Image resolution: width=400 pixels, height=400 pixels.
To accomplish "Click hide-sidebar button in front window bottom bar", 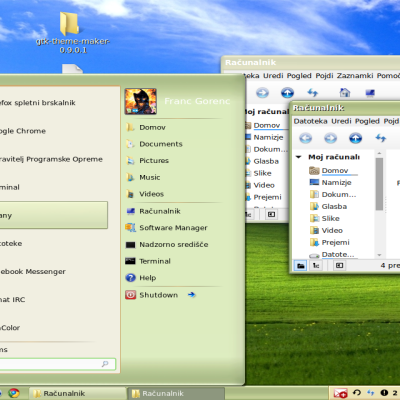I will 339,266.
